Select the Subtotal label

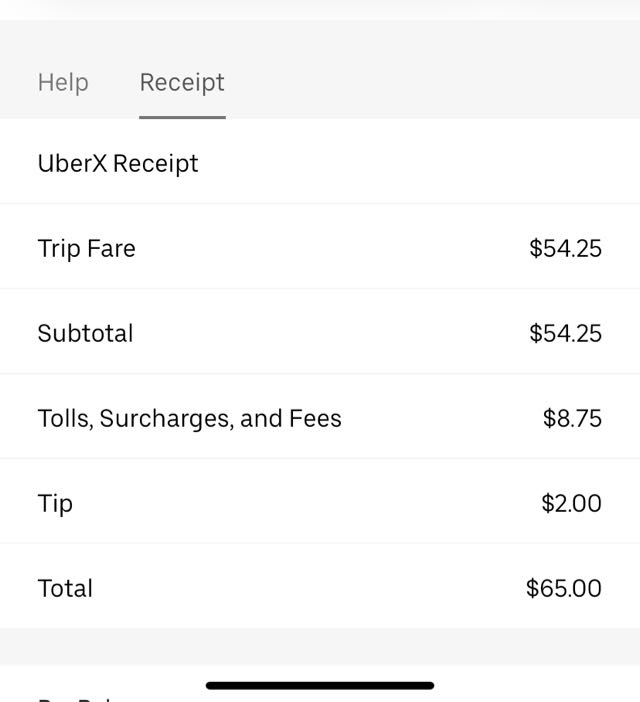pos(85,333)
